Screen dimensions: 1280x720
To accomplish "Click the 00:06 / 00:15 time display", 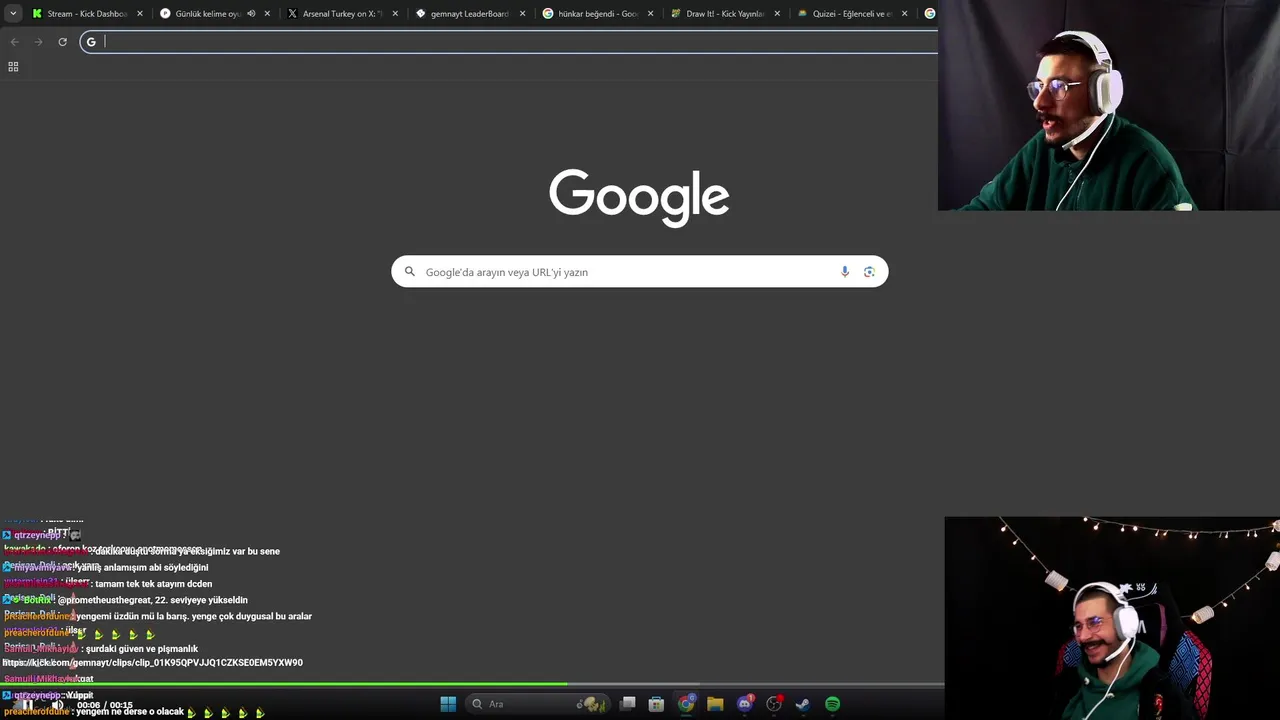I will (x=105, y=706).
